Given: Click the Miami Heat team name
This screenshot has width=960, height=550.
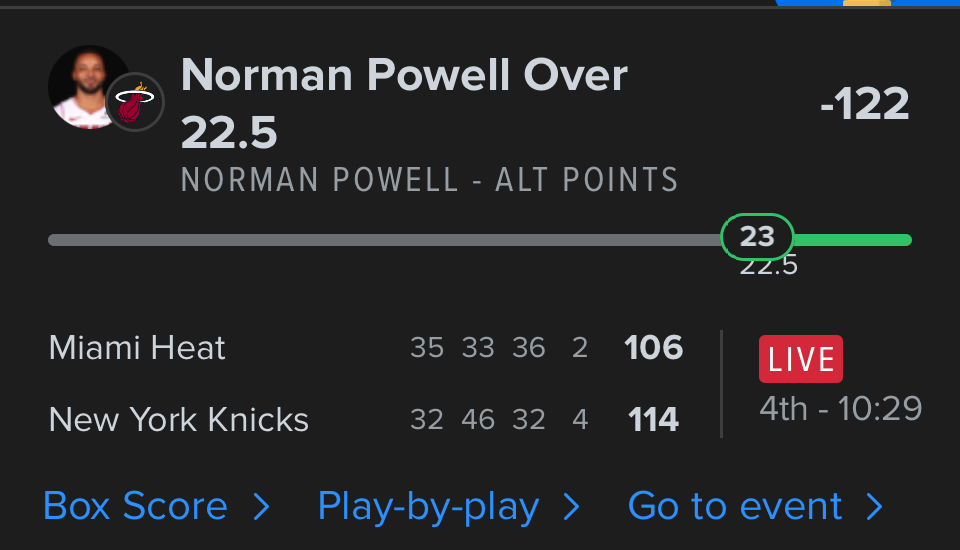Looking at the screenshot, I should coord(137,348).
